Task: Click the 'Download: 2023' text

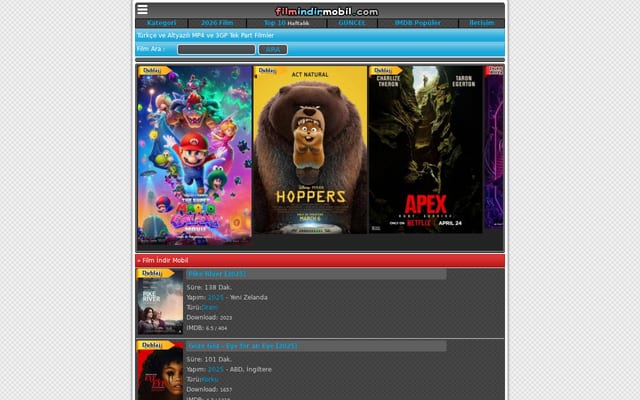Action: (x=209, y=318)
